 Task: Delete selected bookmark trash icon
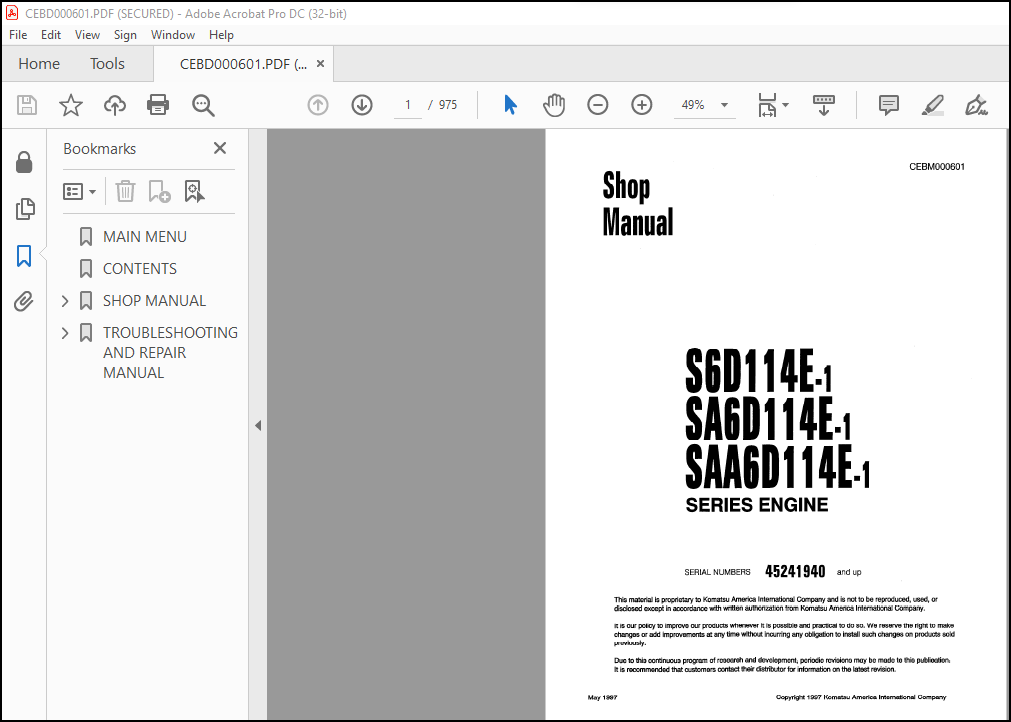[125, 191]
